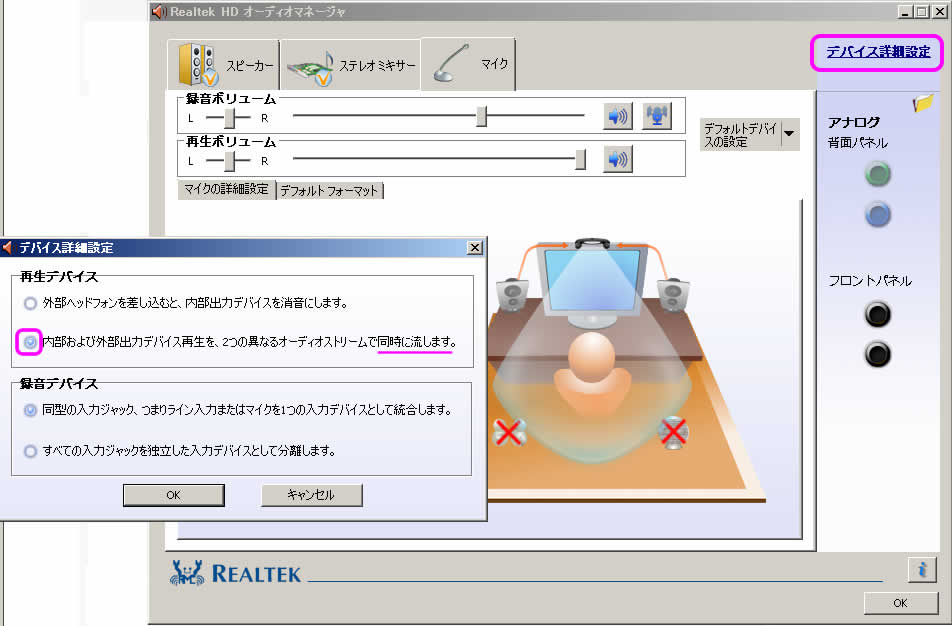
Task: Click the recording volume main slider handle
Action: 481,116
